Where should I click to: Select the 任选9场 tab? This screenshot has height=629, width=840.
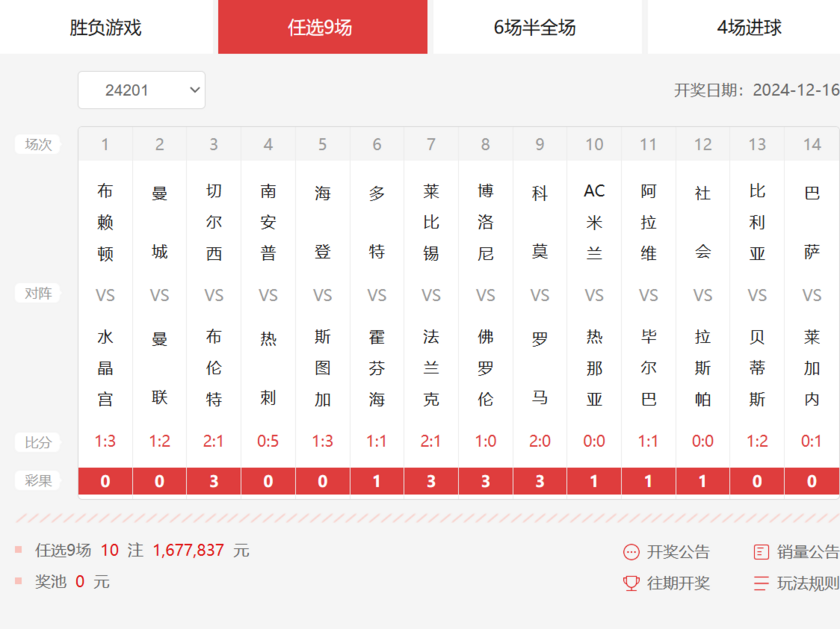coord(321,27)
